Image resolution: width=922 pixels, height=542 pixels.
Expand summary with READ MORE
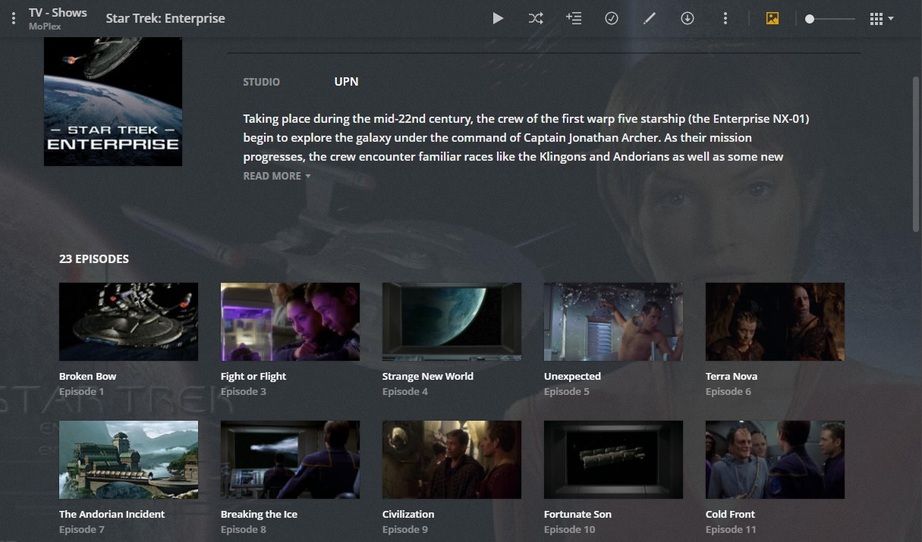coord(276,176)
